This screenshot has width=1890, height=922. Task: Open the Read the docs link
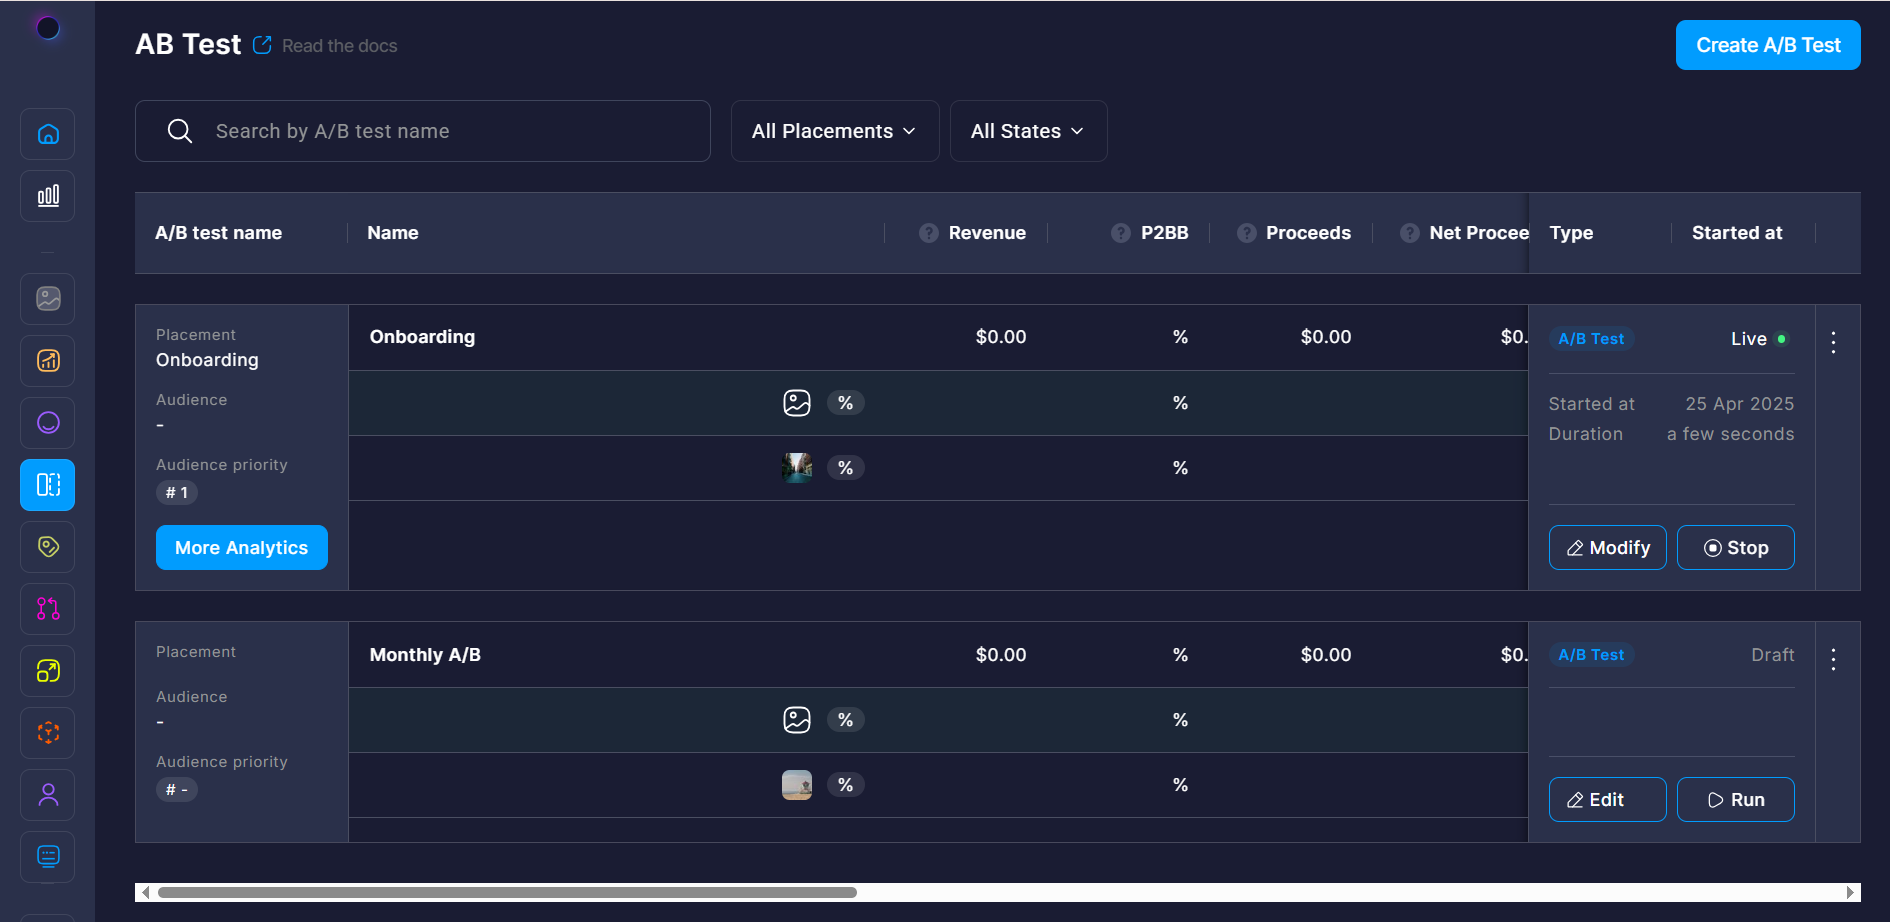(339, 46)
